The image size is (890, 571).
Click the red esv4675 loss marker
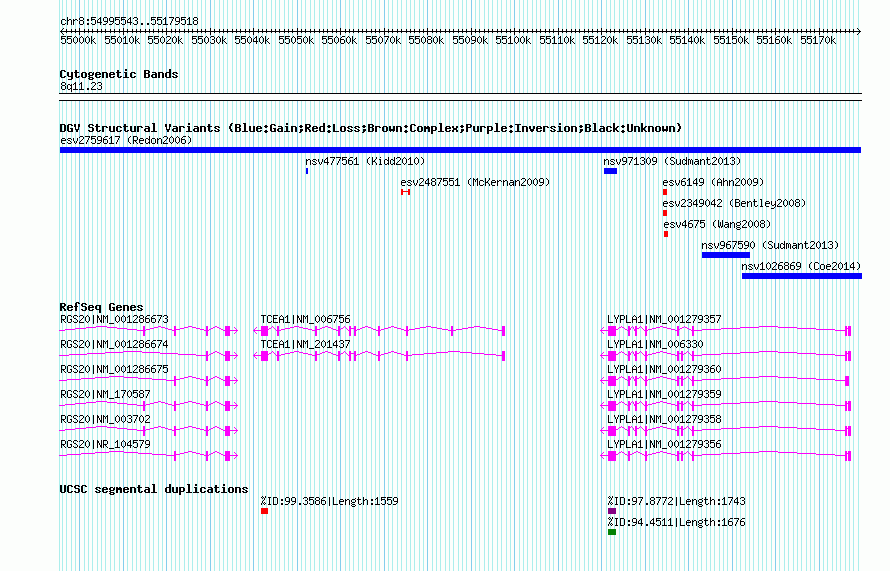666,234
